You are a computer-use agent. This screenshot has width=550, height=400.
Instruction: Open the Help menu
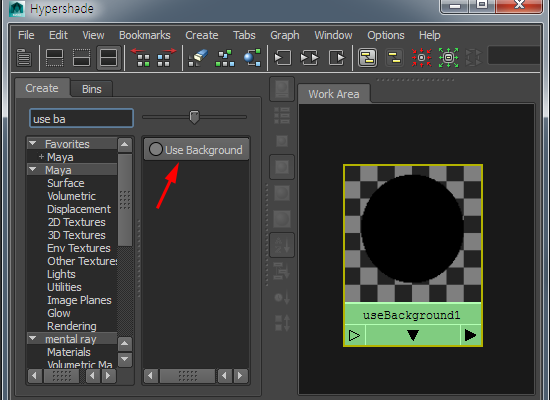[429, 35]
